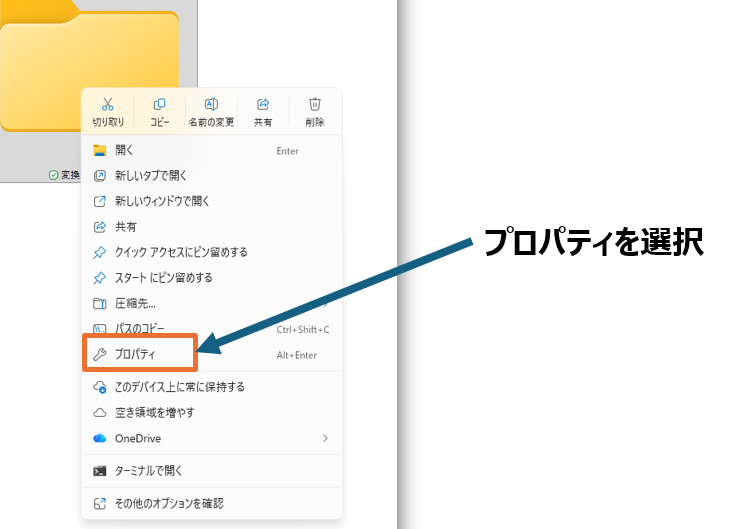Viewport: 736px width, 529px height.
Task: Select ターミナルで開く entry
Action: (x=211, y=471)
